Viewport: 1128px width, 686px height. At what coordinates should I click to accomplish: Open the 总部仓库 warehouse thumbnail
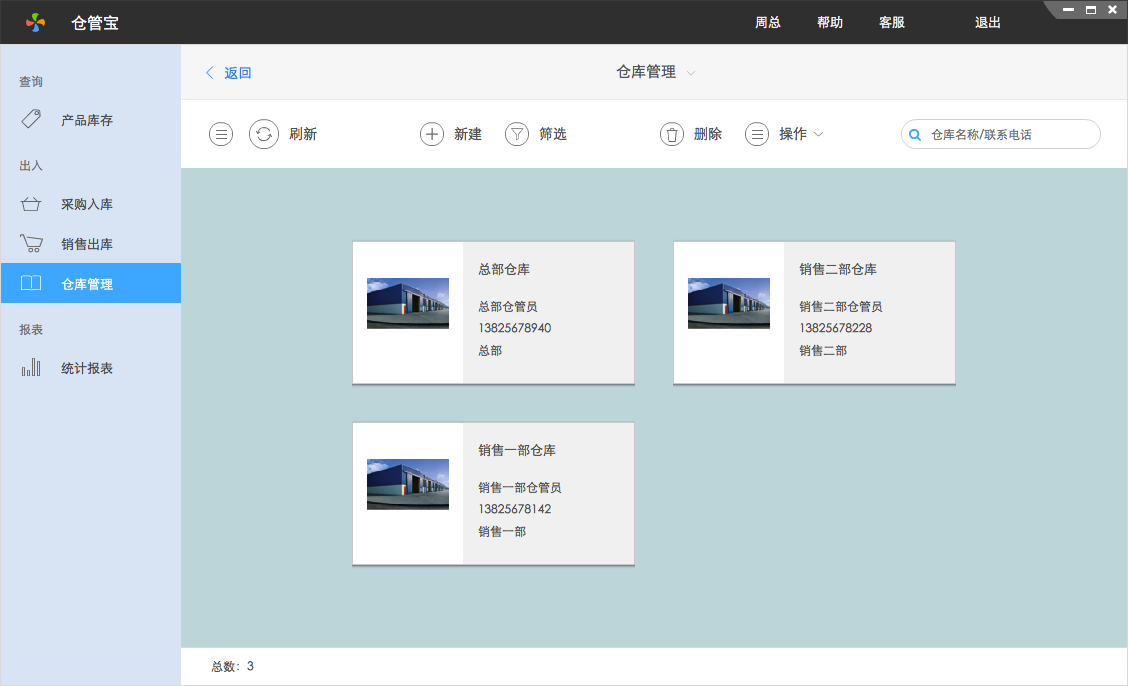pos(408,304)
